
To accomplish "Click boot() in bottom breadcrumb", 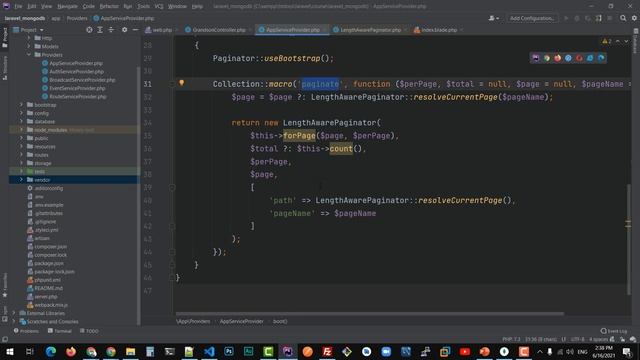I will pyautogui.click(x=280, y=322).
